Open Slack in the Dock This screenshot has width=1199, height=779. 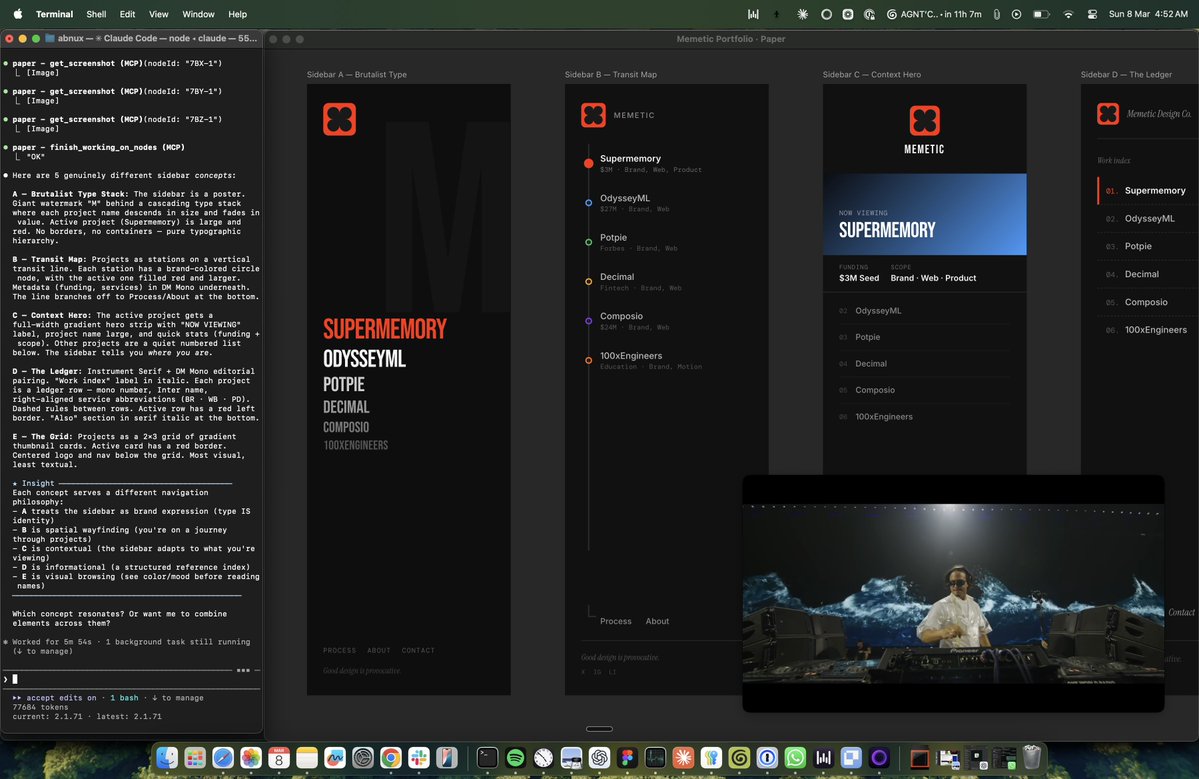[x=419, y=758]
